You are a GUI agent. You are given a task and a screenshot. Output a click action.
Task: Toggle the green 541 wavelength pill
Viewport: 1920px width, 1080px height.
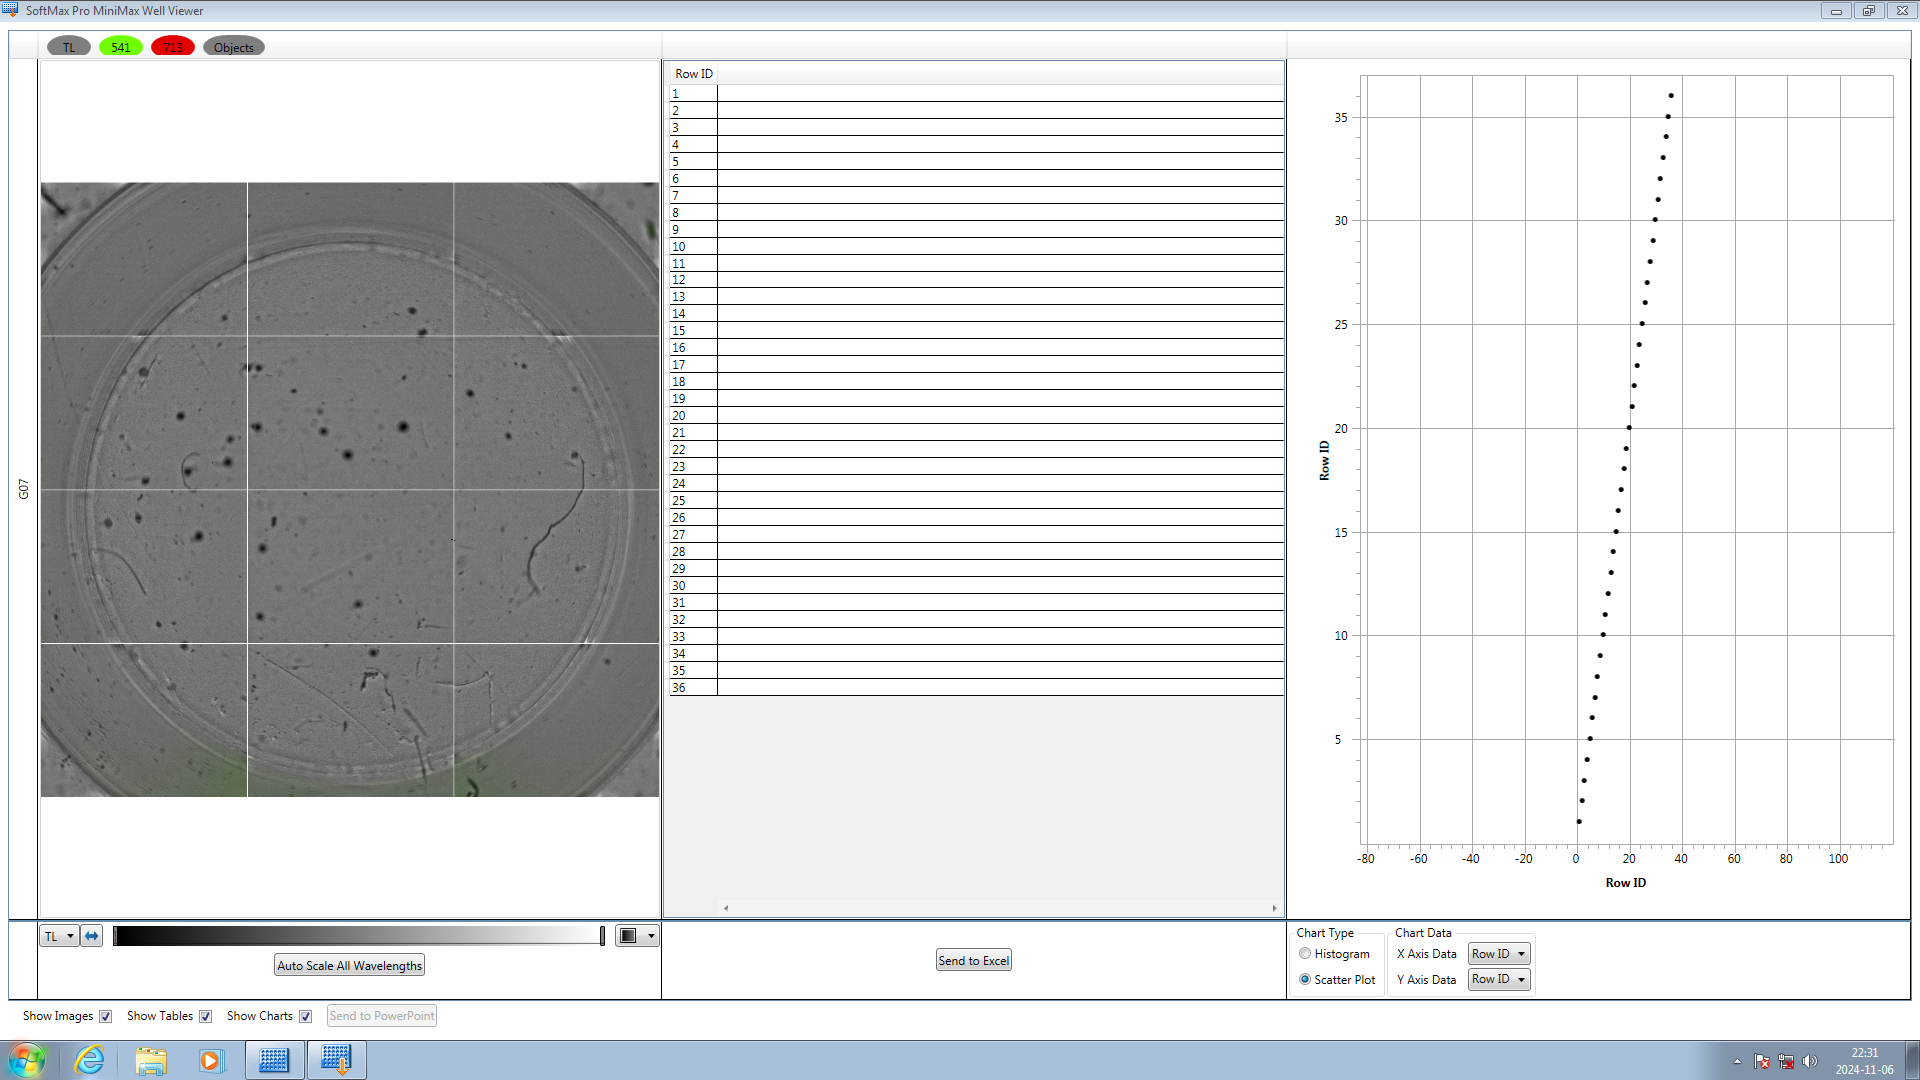click(x=121, y=47)
